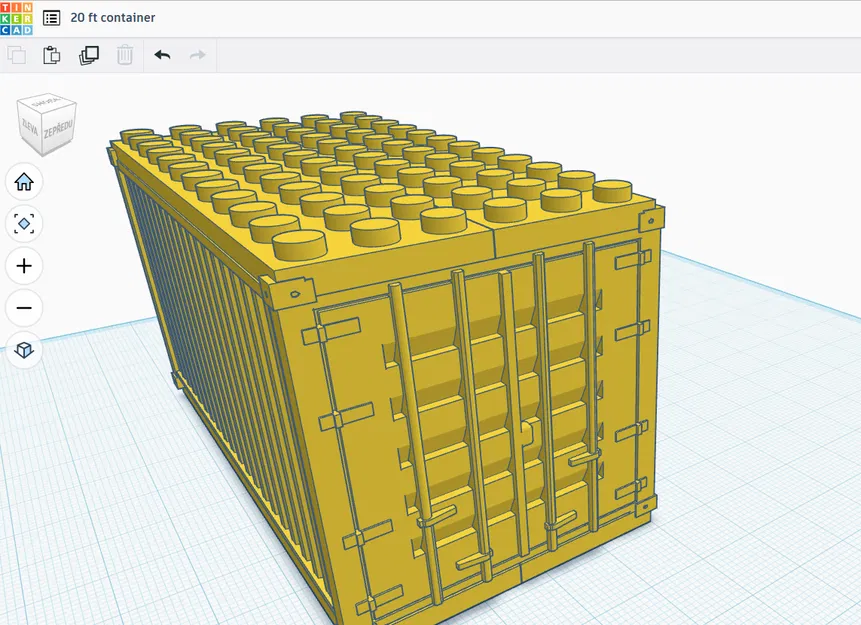Click the design name 20 ft container

(112, 17)
